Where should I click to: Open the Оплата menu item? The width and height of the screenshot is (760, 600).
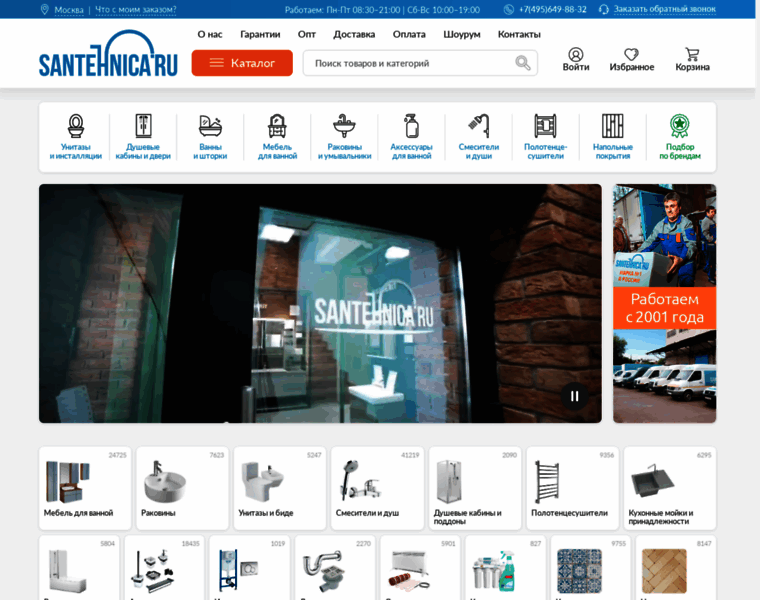[x=409, y=34]
